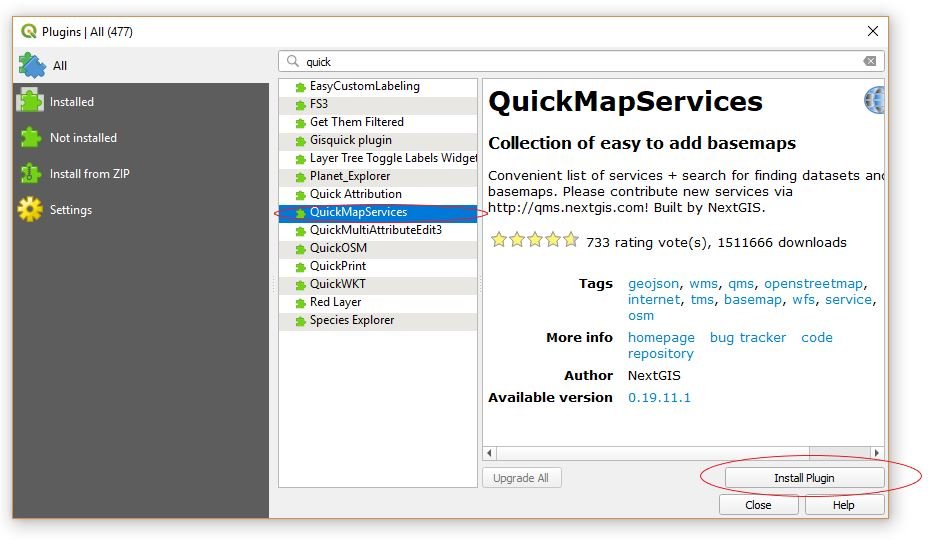This screenshot has width=930, height=540.
Task: Click the Species Explorer plugin icon
Action: [300, 321]
